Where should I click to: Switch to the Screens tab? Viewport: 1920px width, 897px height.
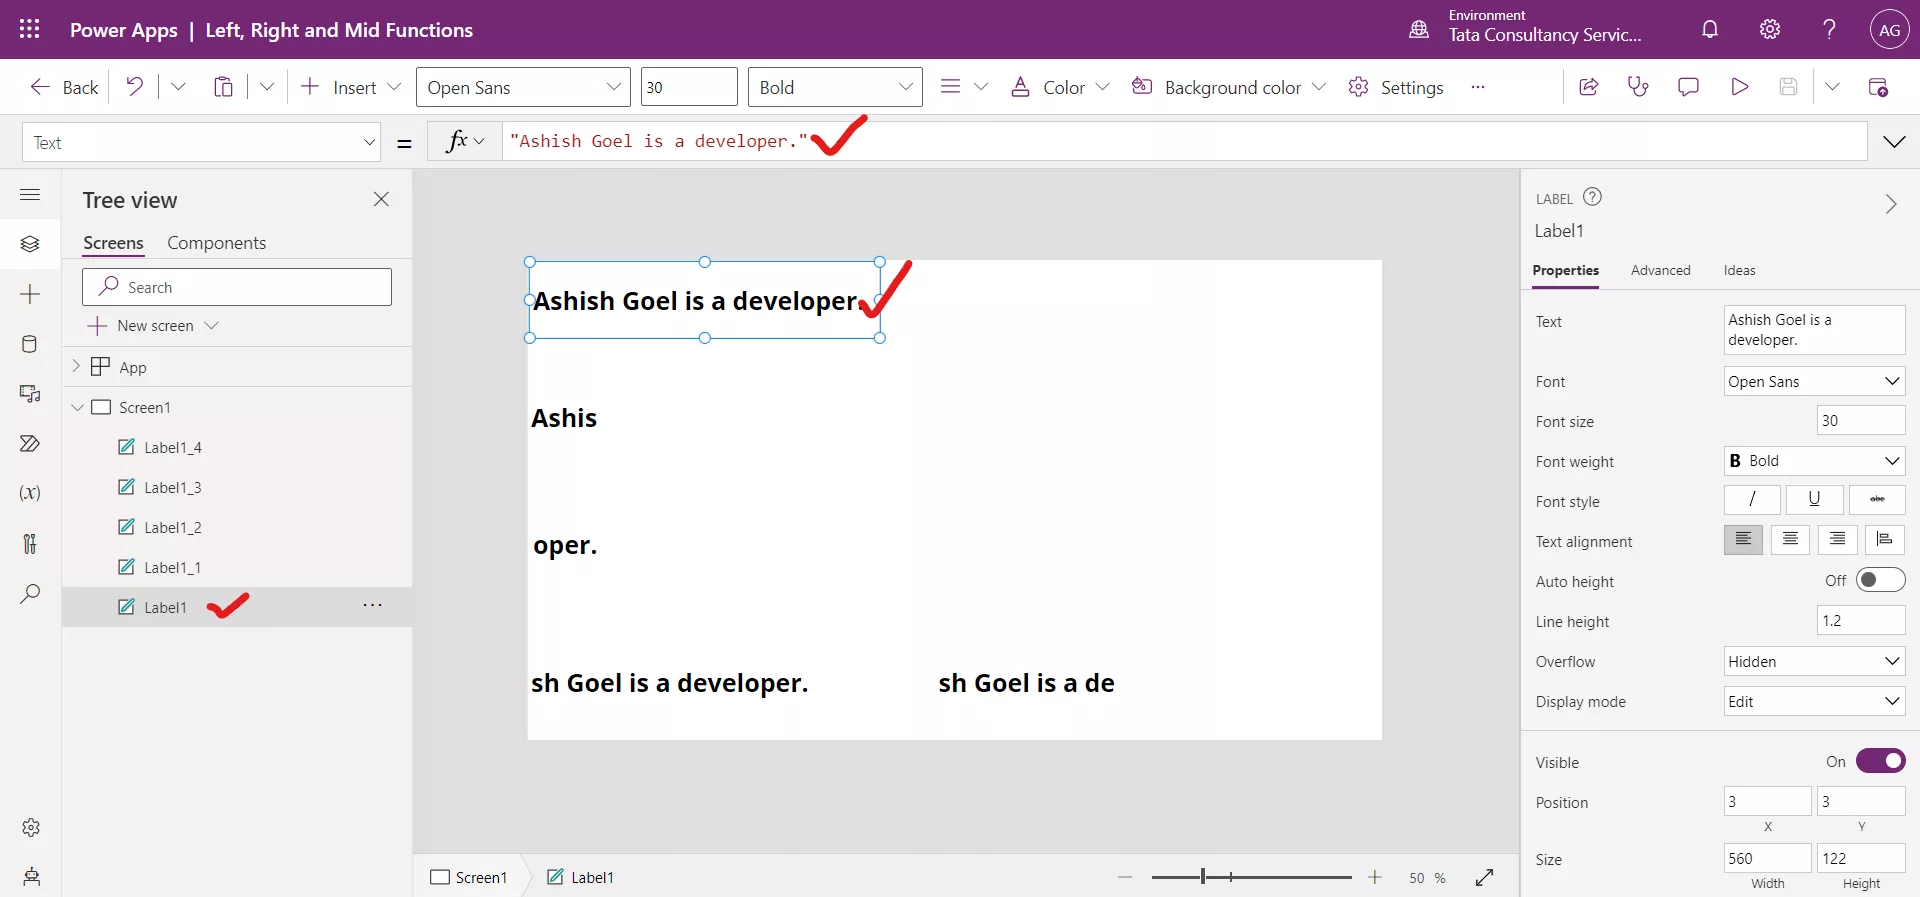tap(113, 243)
